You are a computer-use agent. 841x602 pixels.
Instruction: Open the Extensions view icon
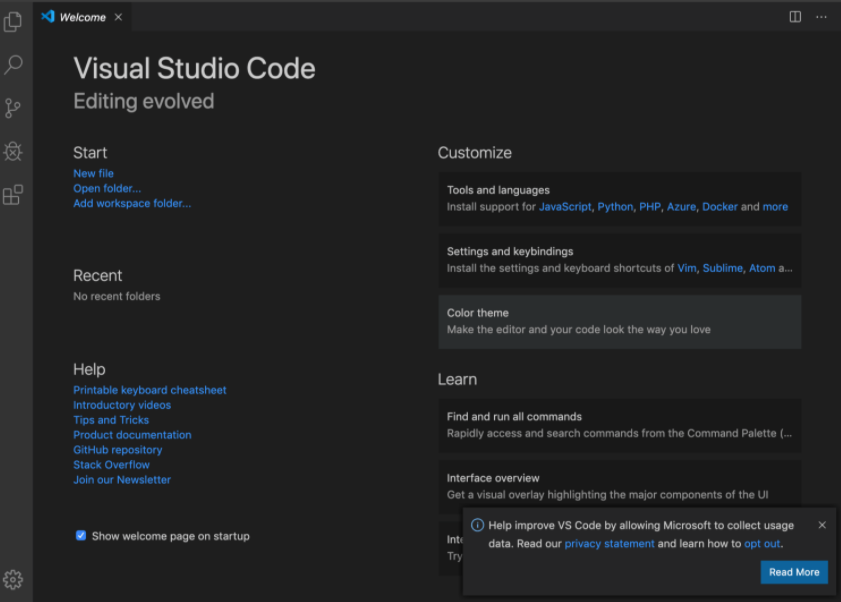tap(13, 195)
